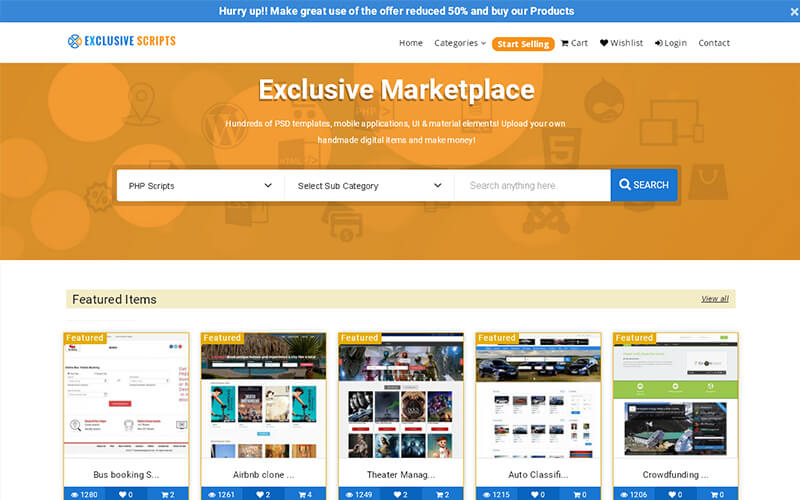Open the Cart link
Viewport: 800px width, 500px height.
[574, 43]
